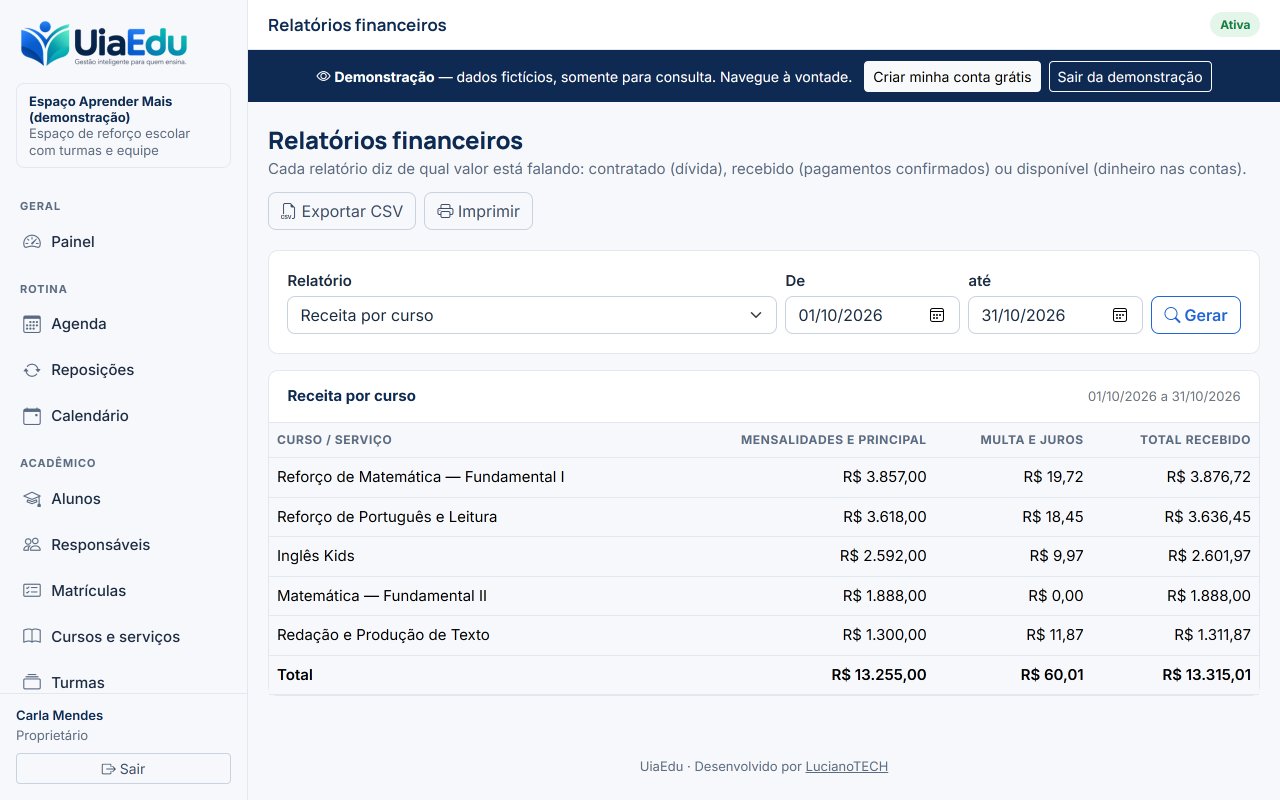The height and width of the screenshot is (800, 1280).
Task: Go to Agenda in the sidebar
Action: click(x=123, y=324)
